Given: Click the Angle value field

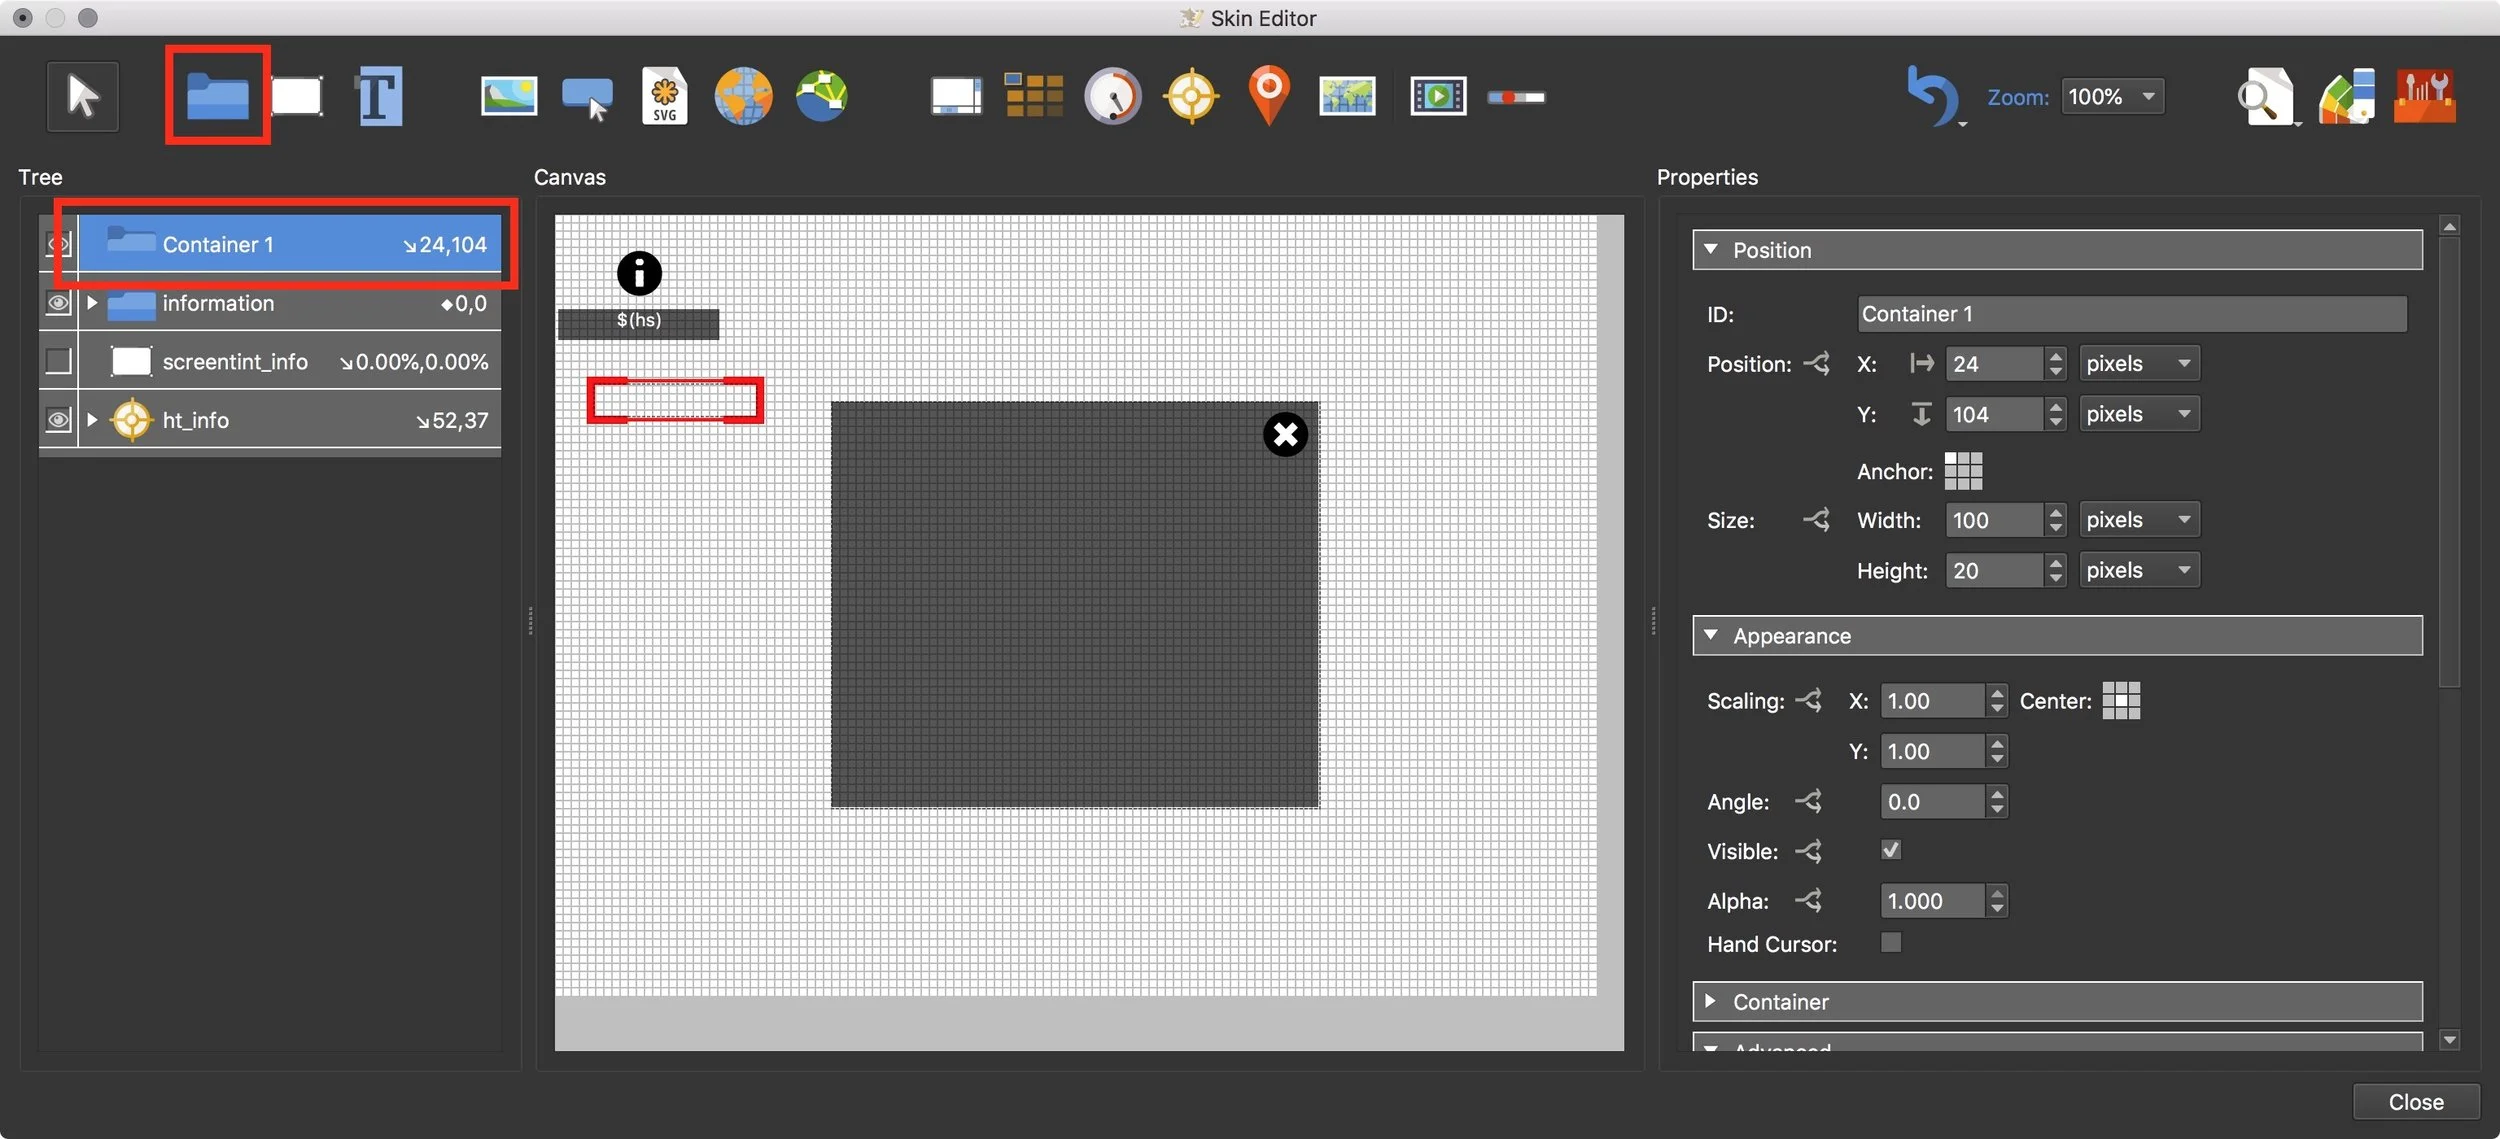Looking at the screenshot, I should click(x=1933, y=802).
